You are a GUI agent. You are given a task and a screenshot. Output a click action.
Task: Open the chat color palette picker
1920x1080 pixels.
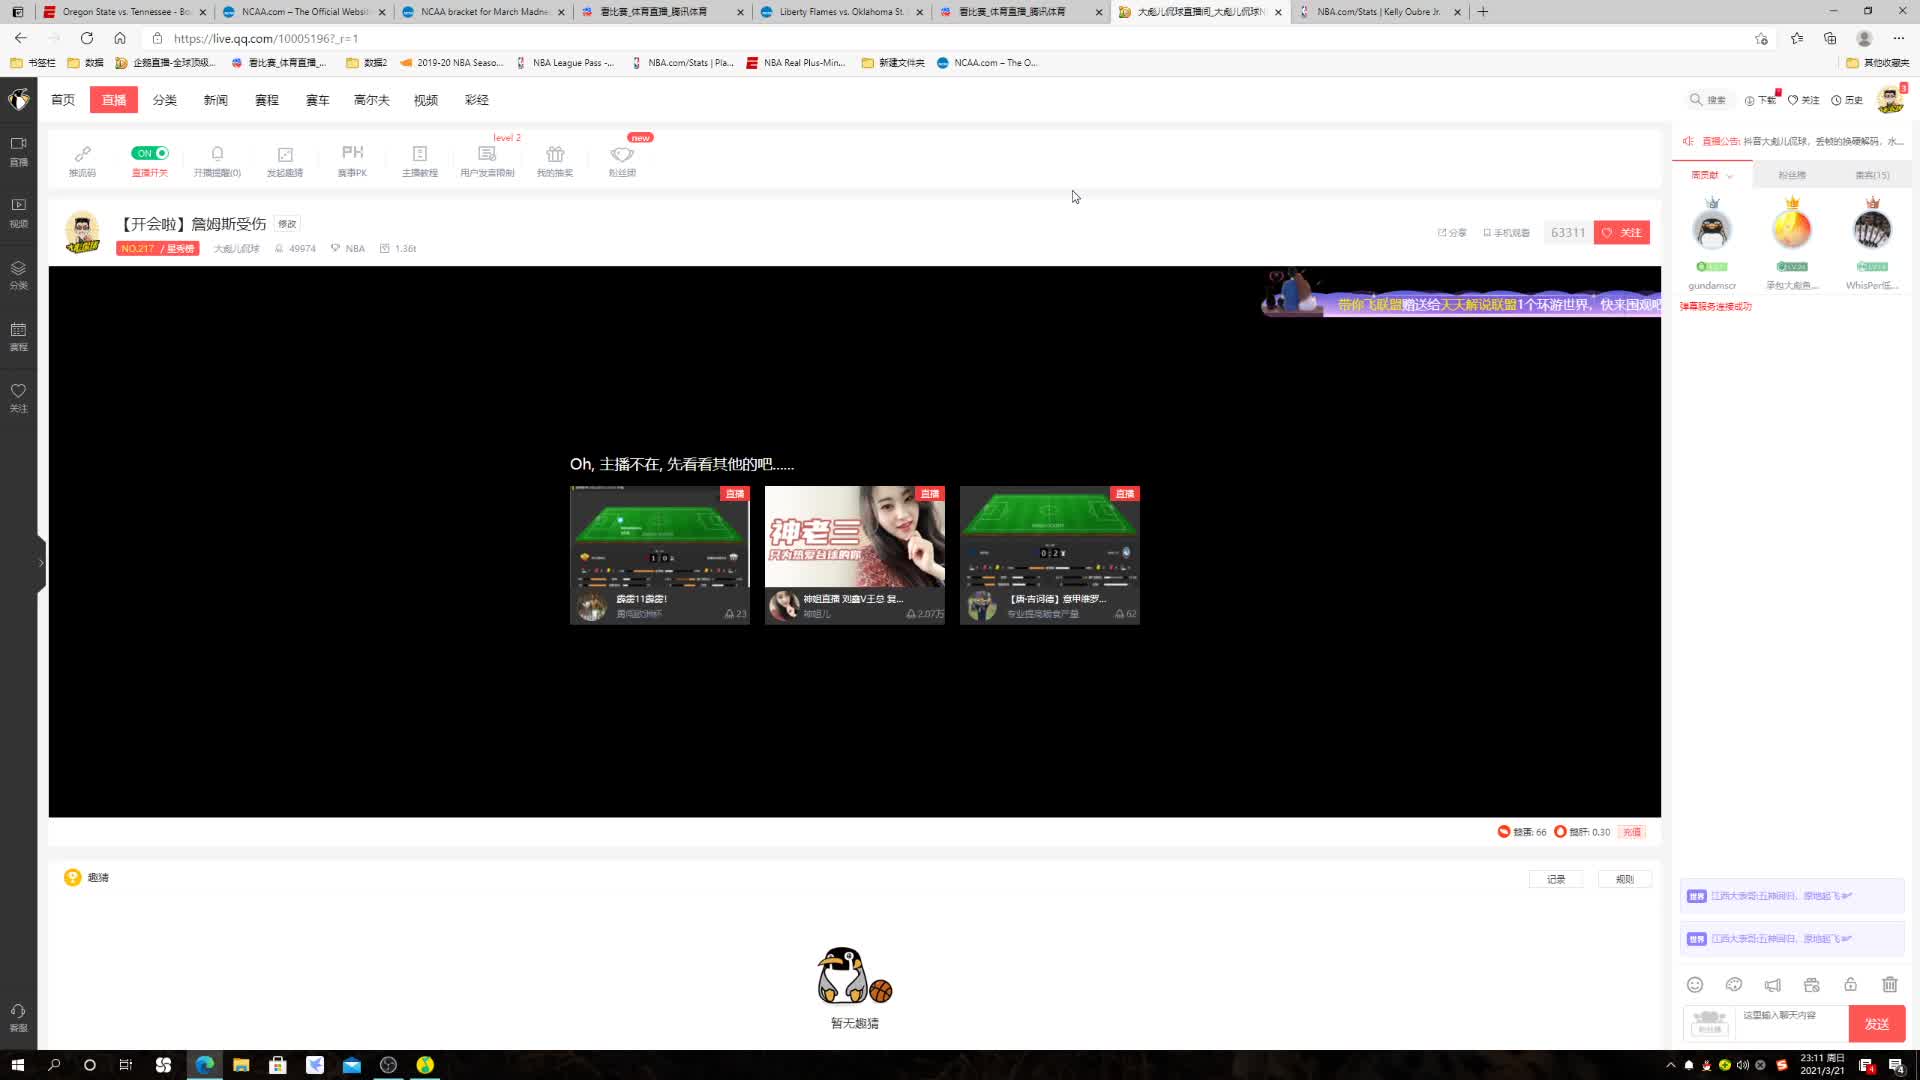(x=1734, y=985)
